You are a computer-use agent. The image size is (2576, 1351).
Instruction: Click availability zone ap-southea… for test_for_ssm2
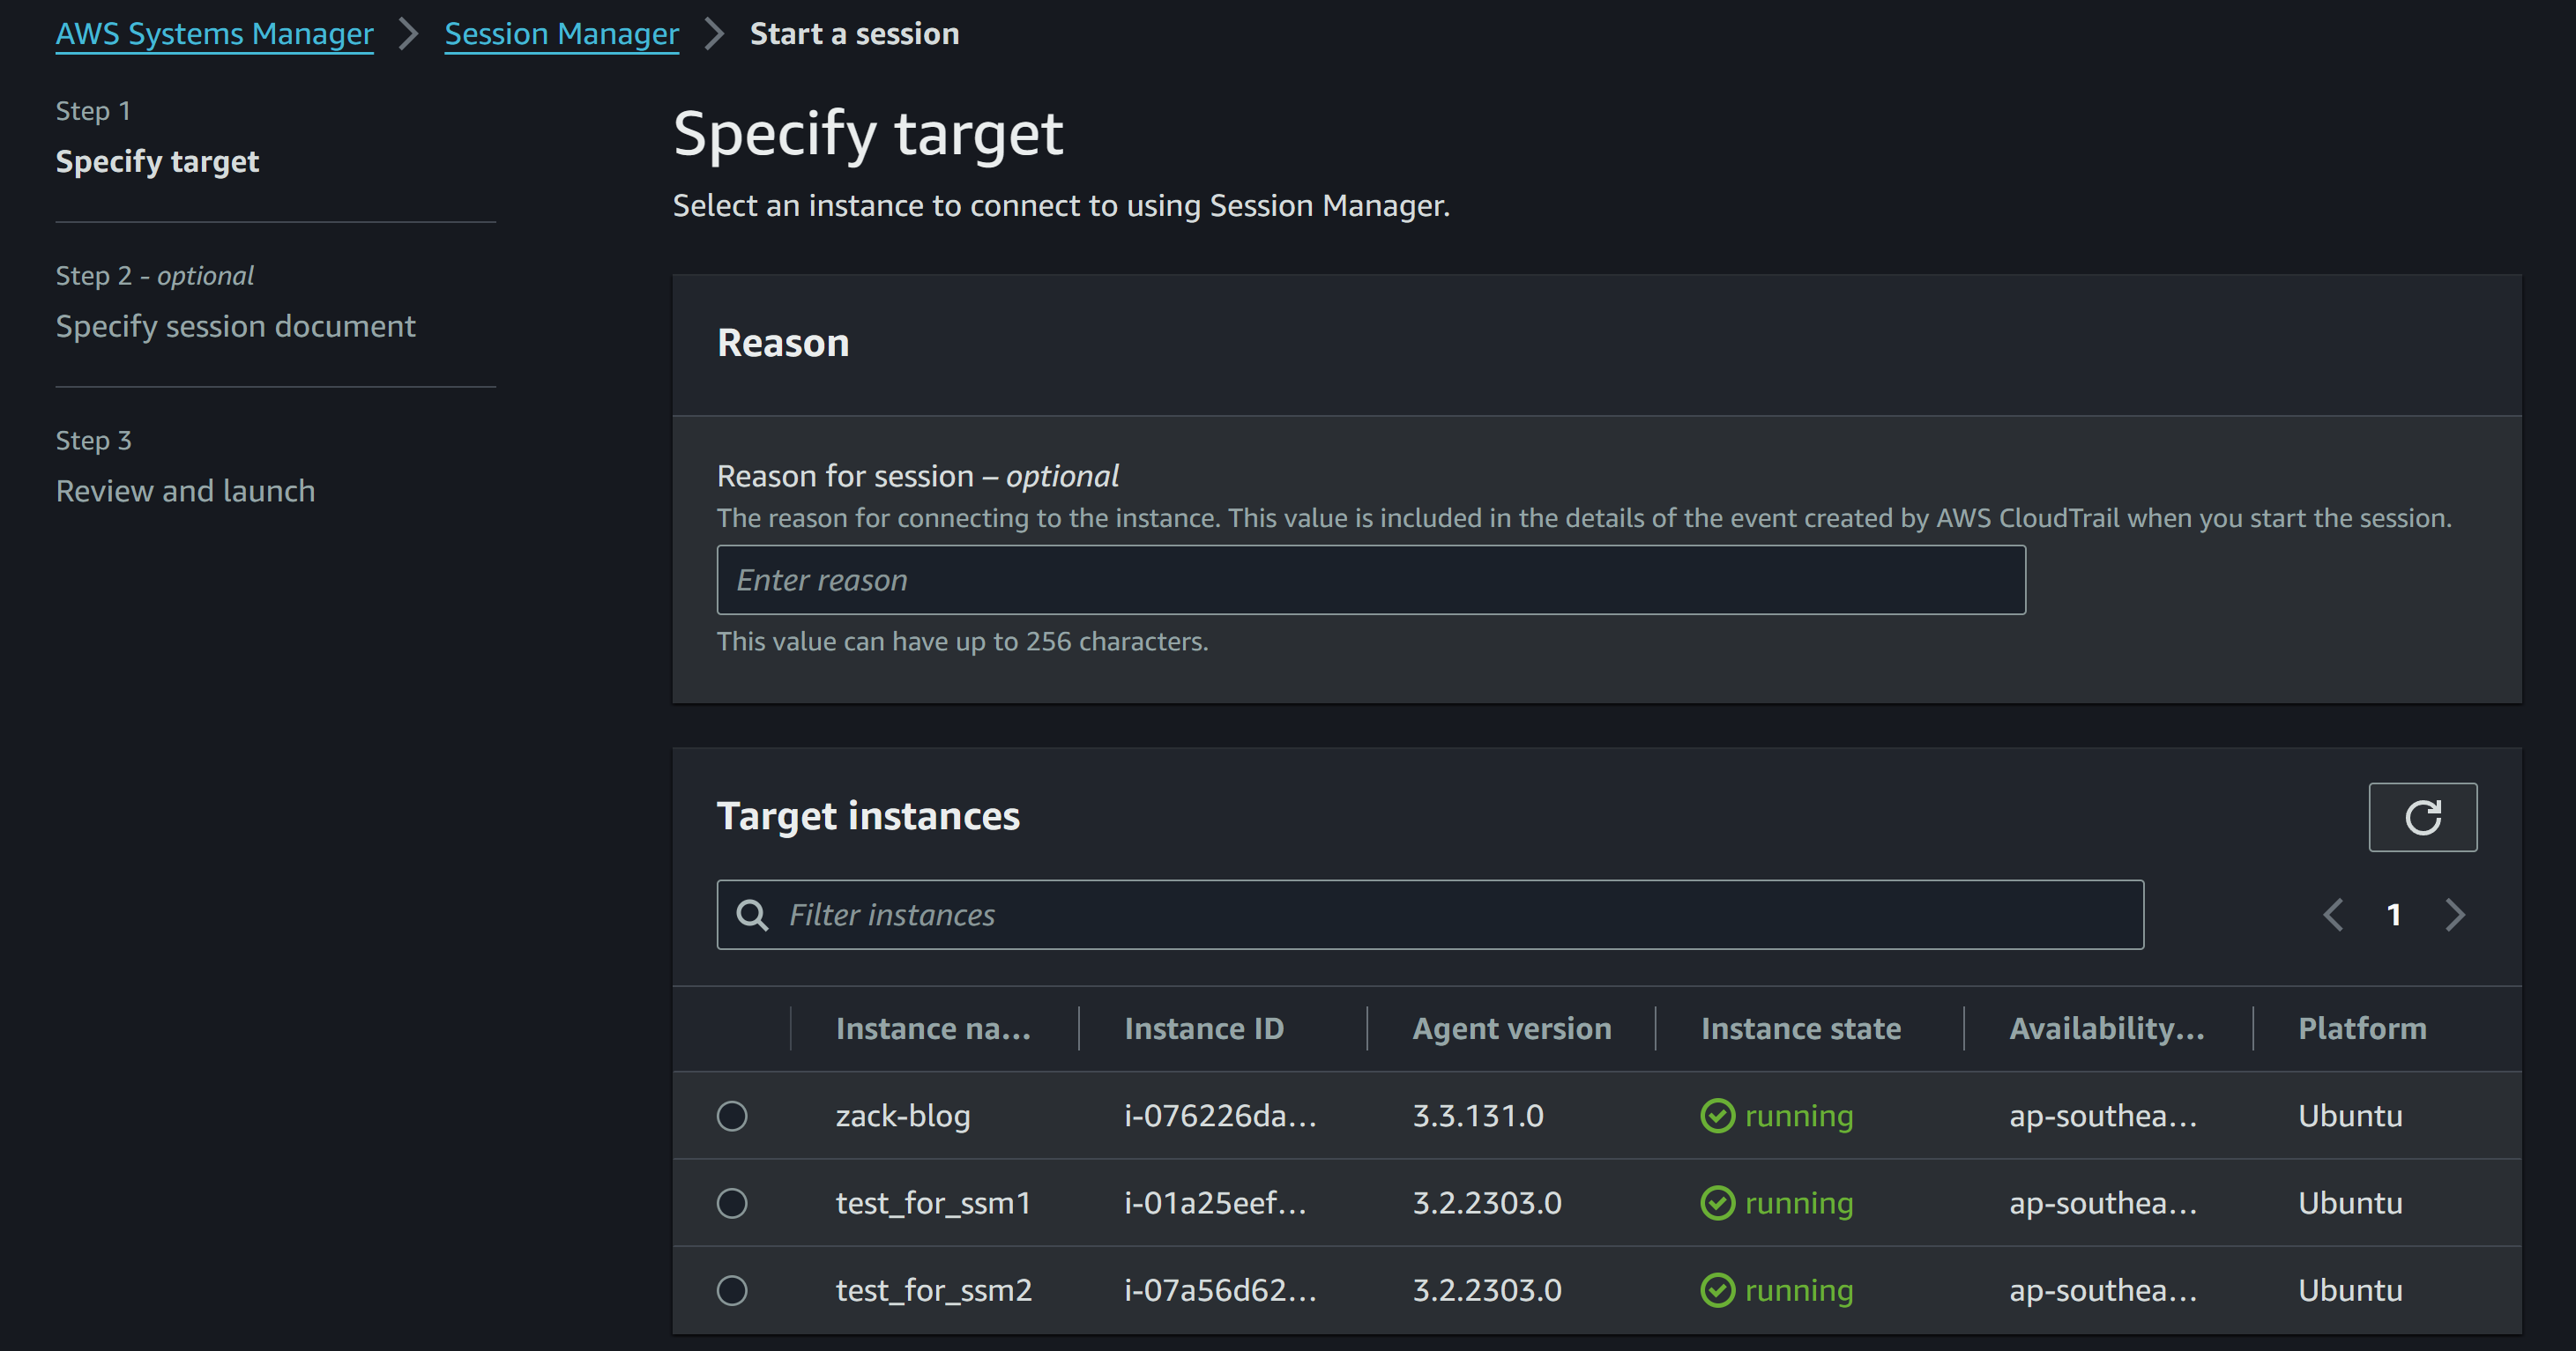click(x=2103, y=1290)
